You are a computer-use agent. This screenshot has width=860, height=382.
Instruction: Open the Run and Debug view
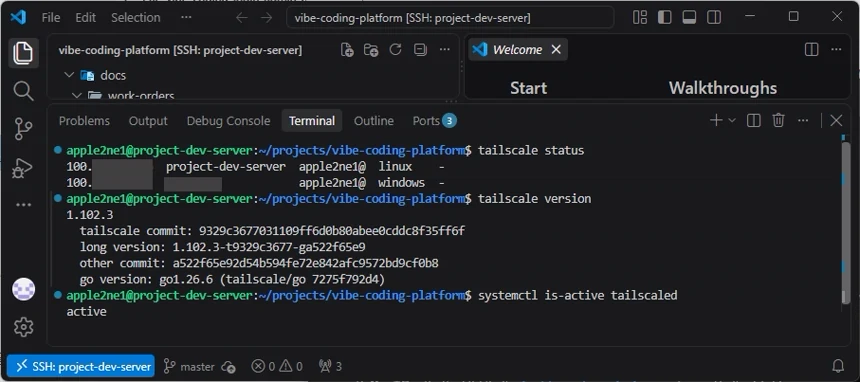pyautogui.click(x=23, y=168)
